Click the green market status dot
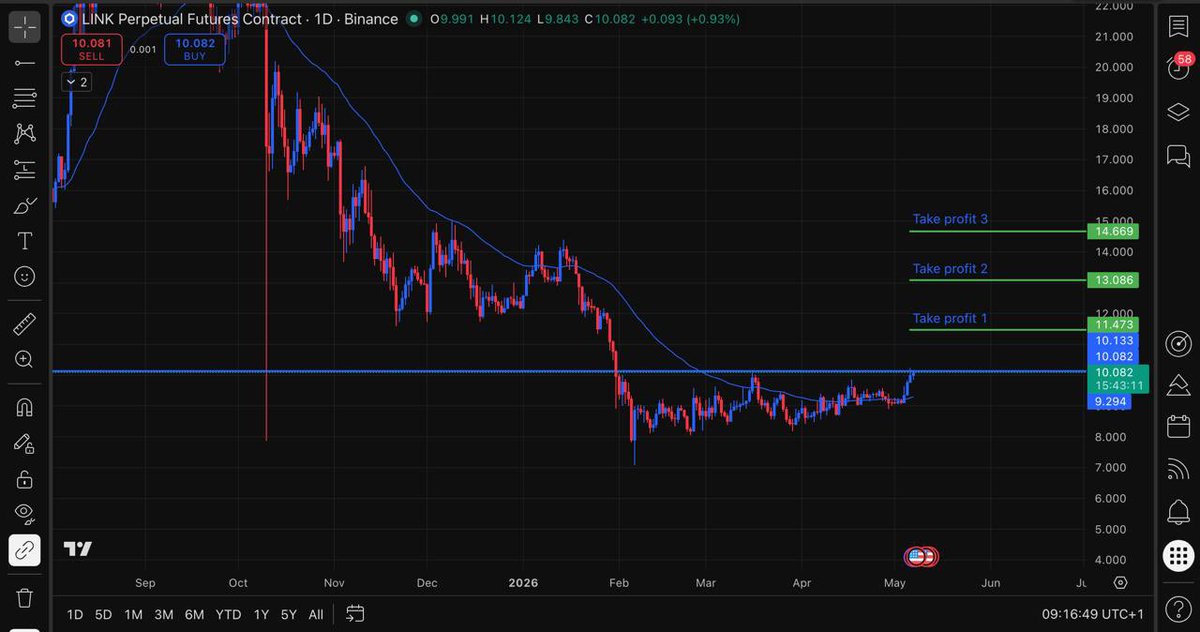 tap(413, 18)
